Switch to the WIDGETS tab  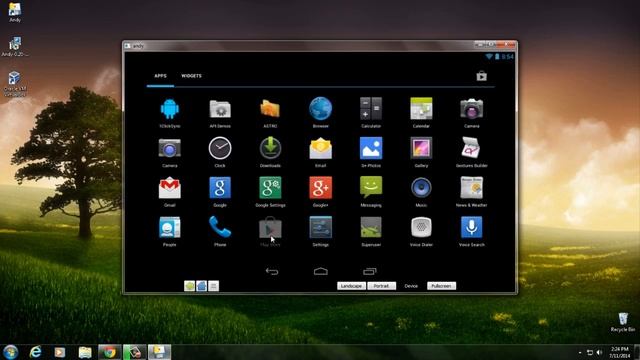(x=191, y=76)
